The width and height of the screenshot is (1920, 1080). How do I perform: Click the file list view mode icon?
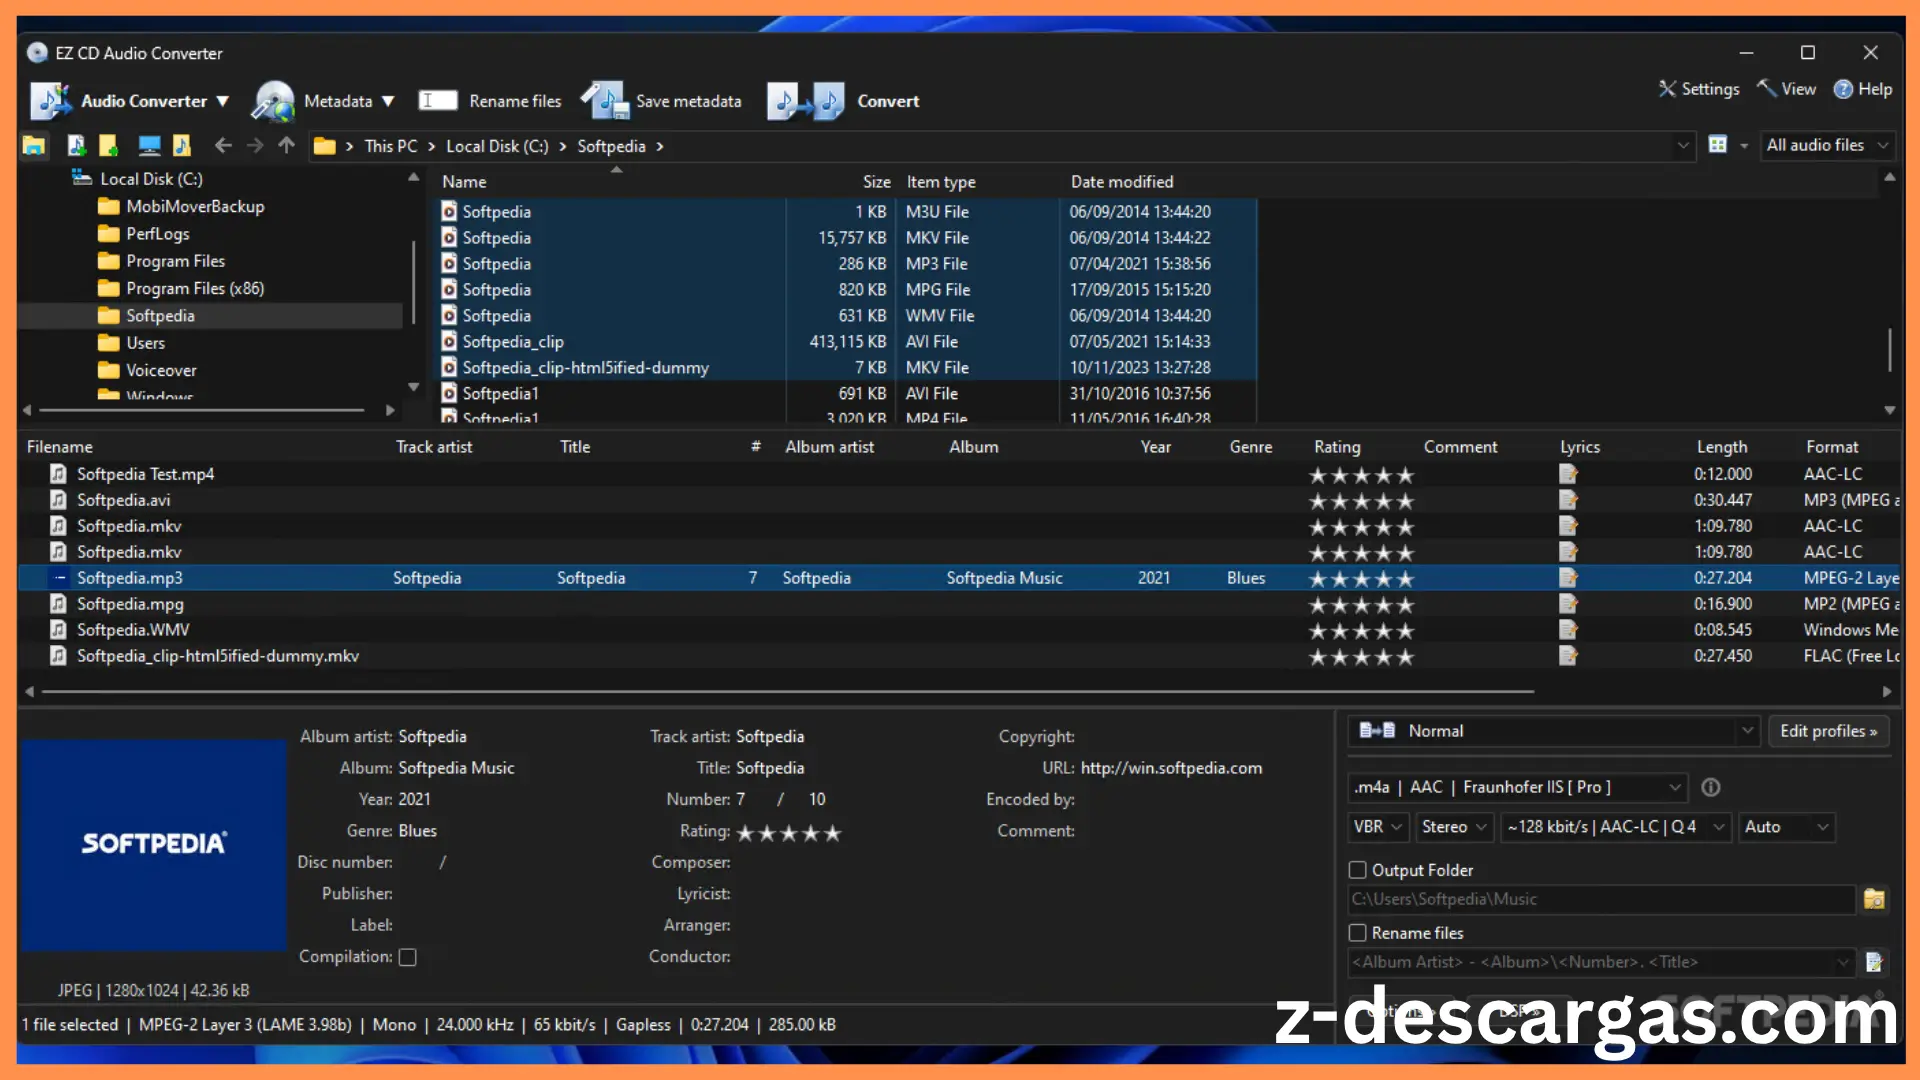(1718, 145)
